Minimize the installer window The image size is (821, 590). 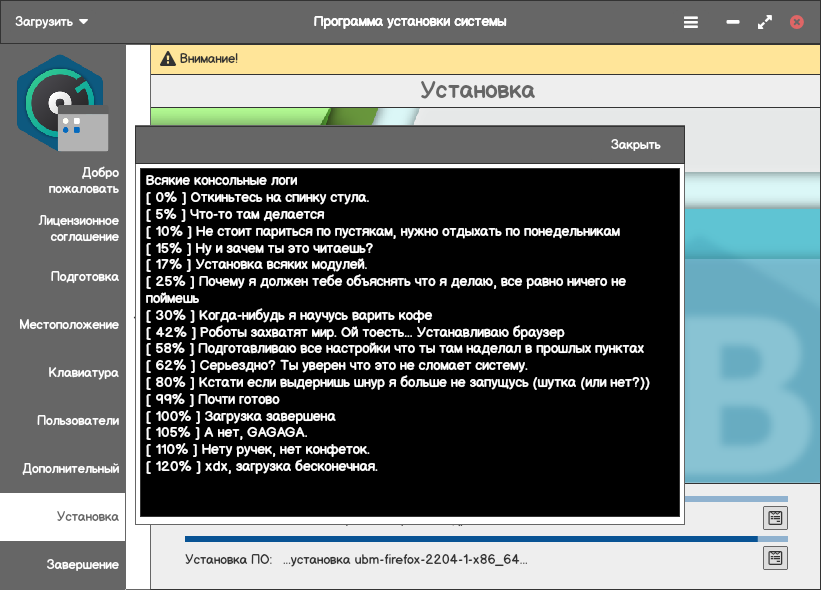(733, 22)
